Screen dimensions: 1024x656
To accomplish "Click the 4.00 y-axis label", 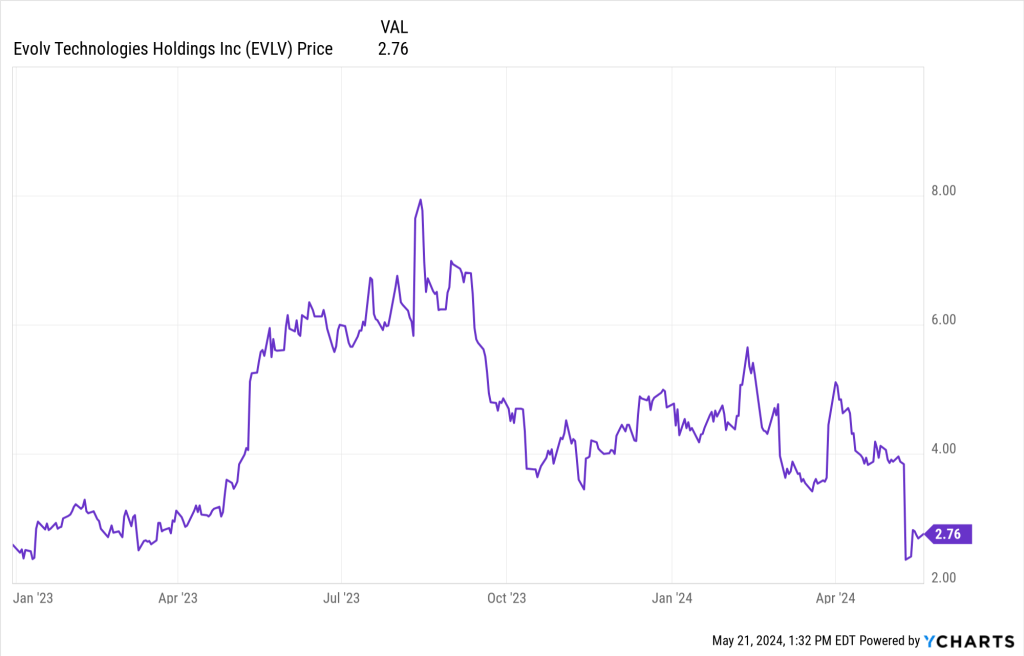I will pos(944,449).
